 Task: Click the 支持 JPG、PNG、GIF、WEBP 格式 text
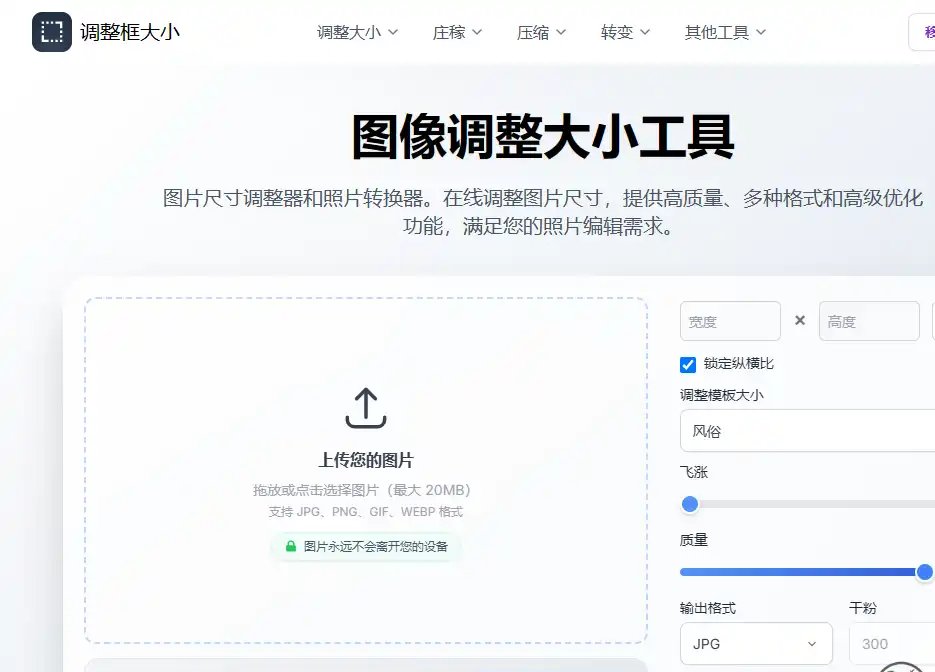366,512
